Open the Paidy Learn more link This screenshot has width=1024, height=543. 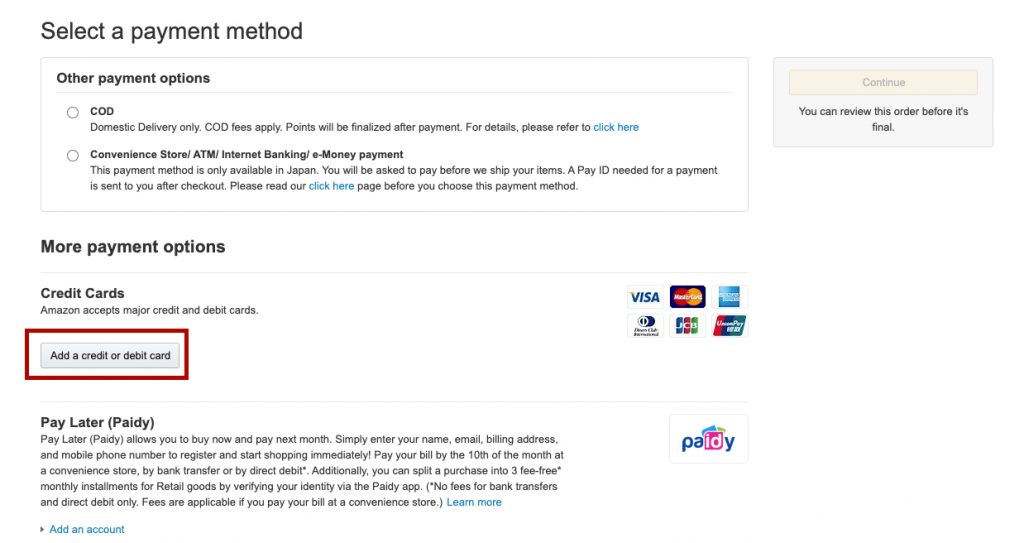tap(474, 502)
